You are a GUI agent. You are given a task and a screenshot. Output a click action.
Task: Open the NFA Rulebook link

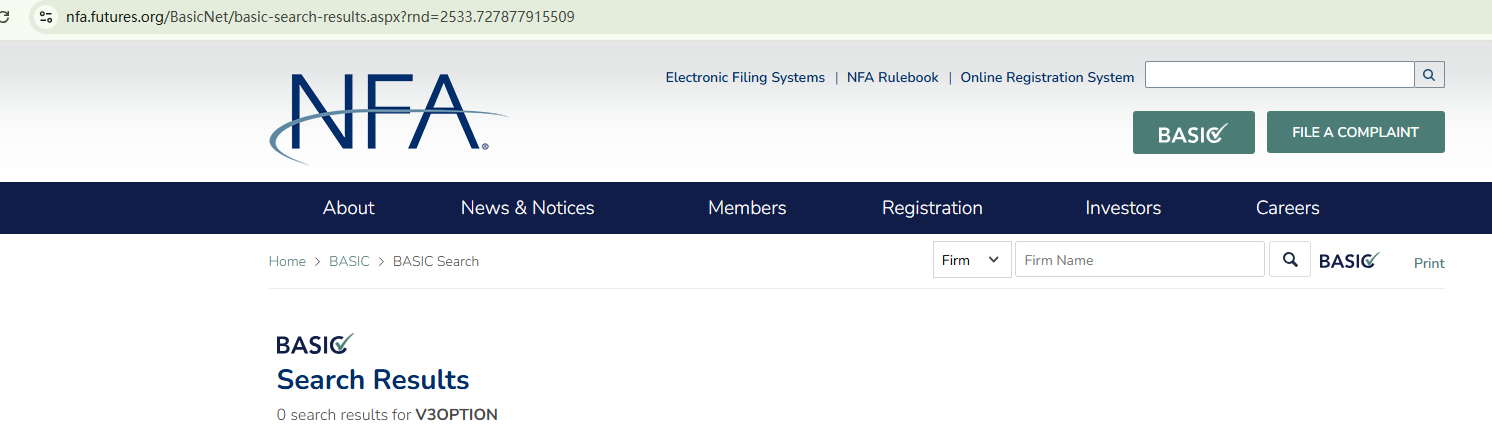pos(892,77)
